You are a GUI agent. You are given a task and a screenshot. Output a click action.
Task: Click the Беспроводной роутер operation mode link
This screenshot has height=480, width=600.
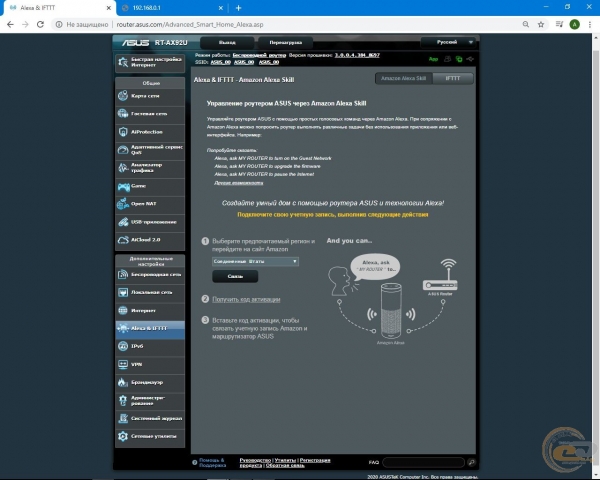click(259, 55)
